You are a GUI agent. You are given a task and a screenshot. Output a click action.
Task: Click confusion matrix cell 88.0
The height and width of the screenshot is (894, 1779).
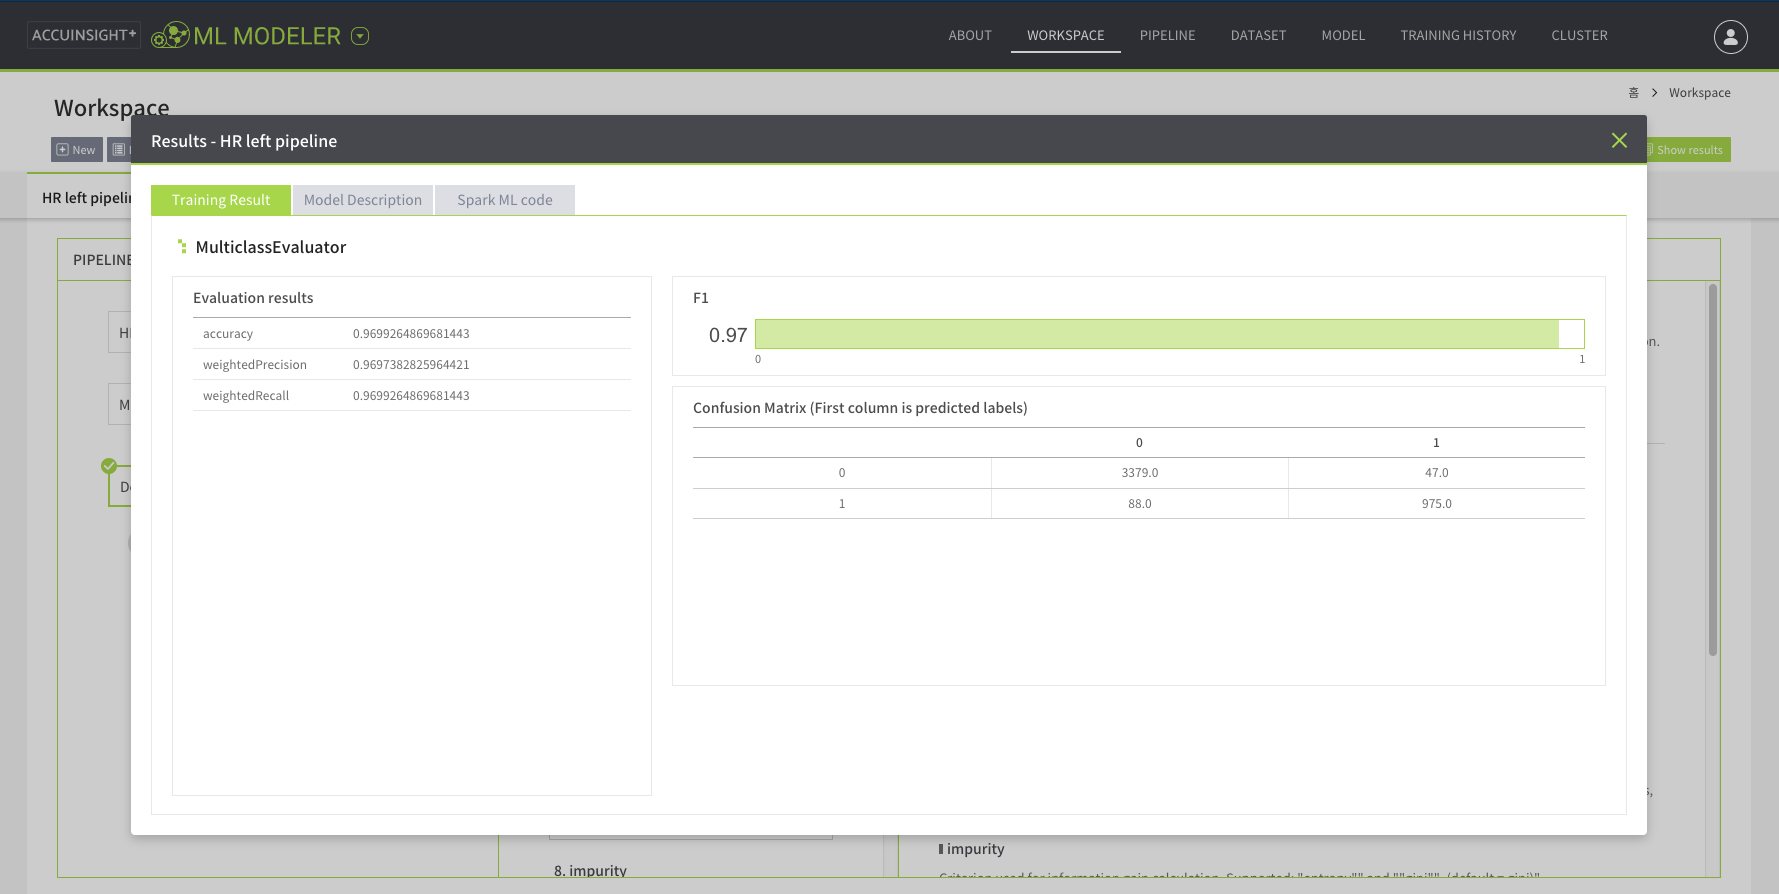(1139, 504)
